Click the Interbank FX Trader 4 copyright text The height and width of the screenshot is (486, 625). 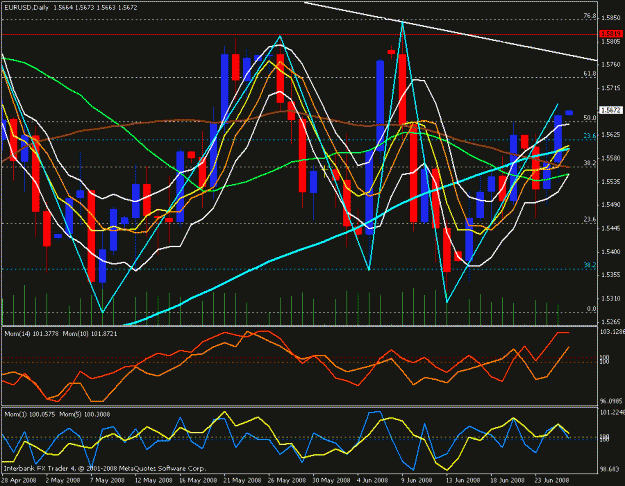click(x=105, y=469)
